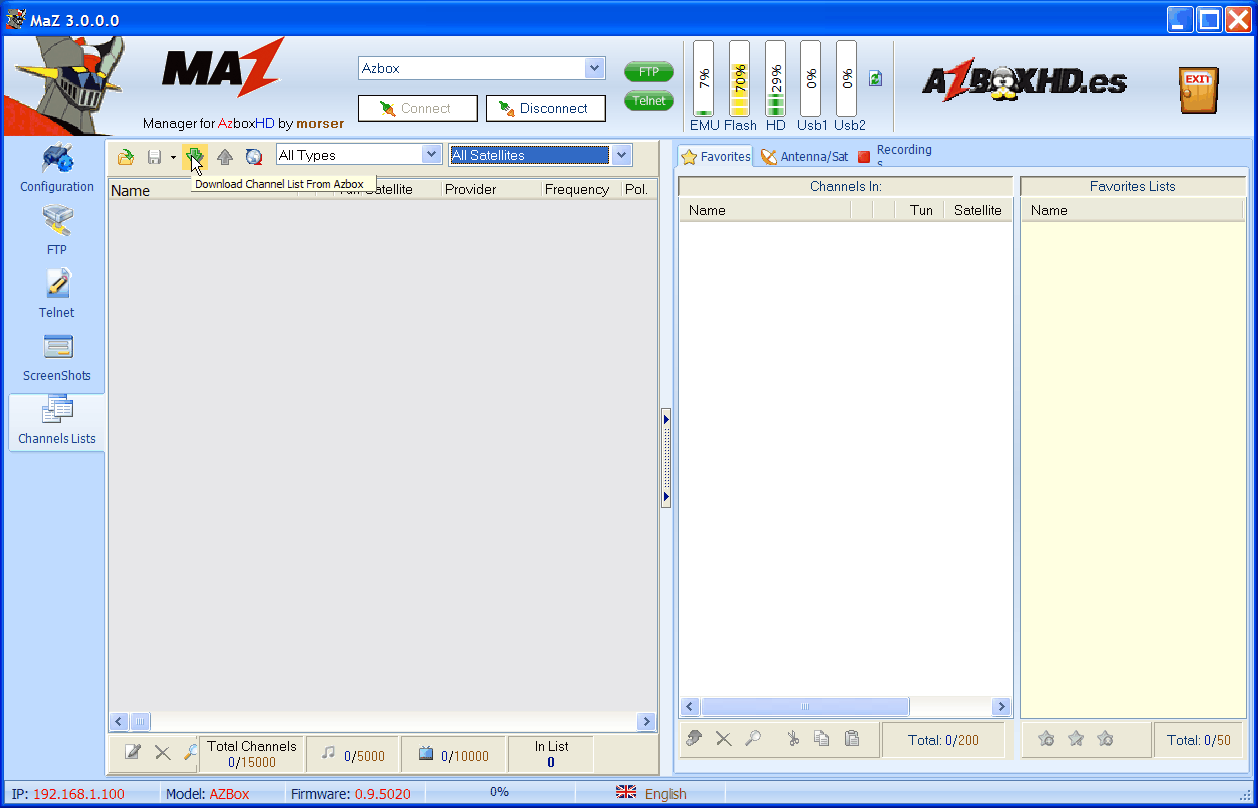Click the Name header in Favorites Lists
Screen dimensions: 1258x808
[x=1133, y=210]
